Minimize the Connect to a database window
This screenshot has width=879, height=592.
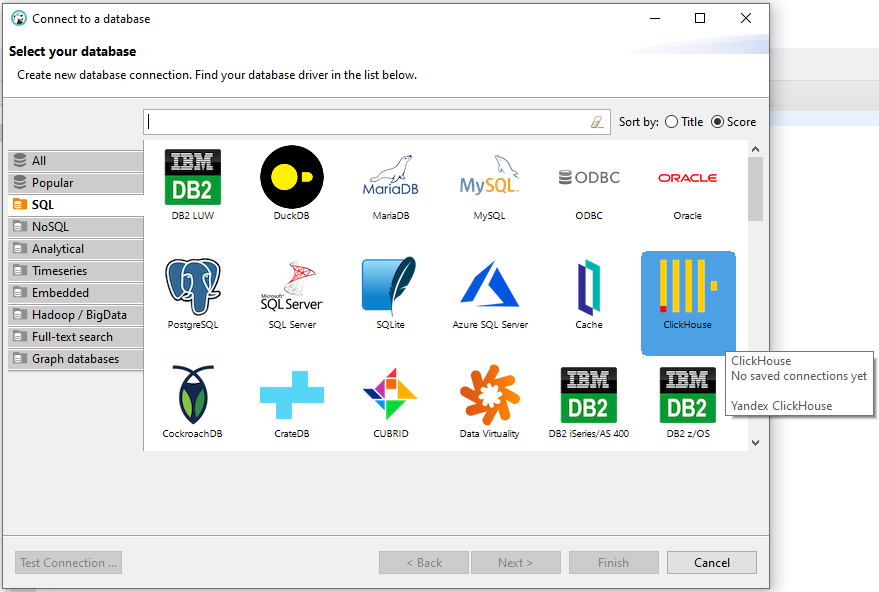[x=655, y=18]
